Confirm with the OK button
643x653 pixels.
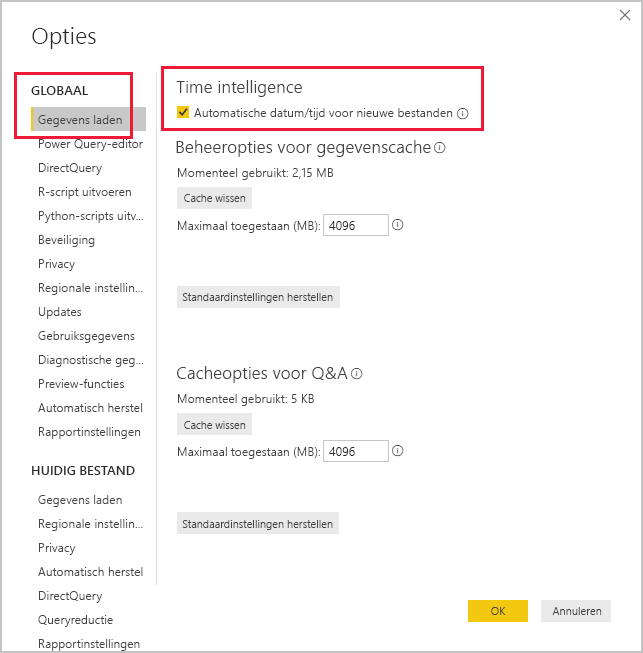click(498, 611)
